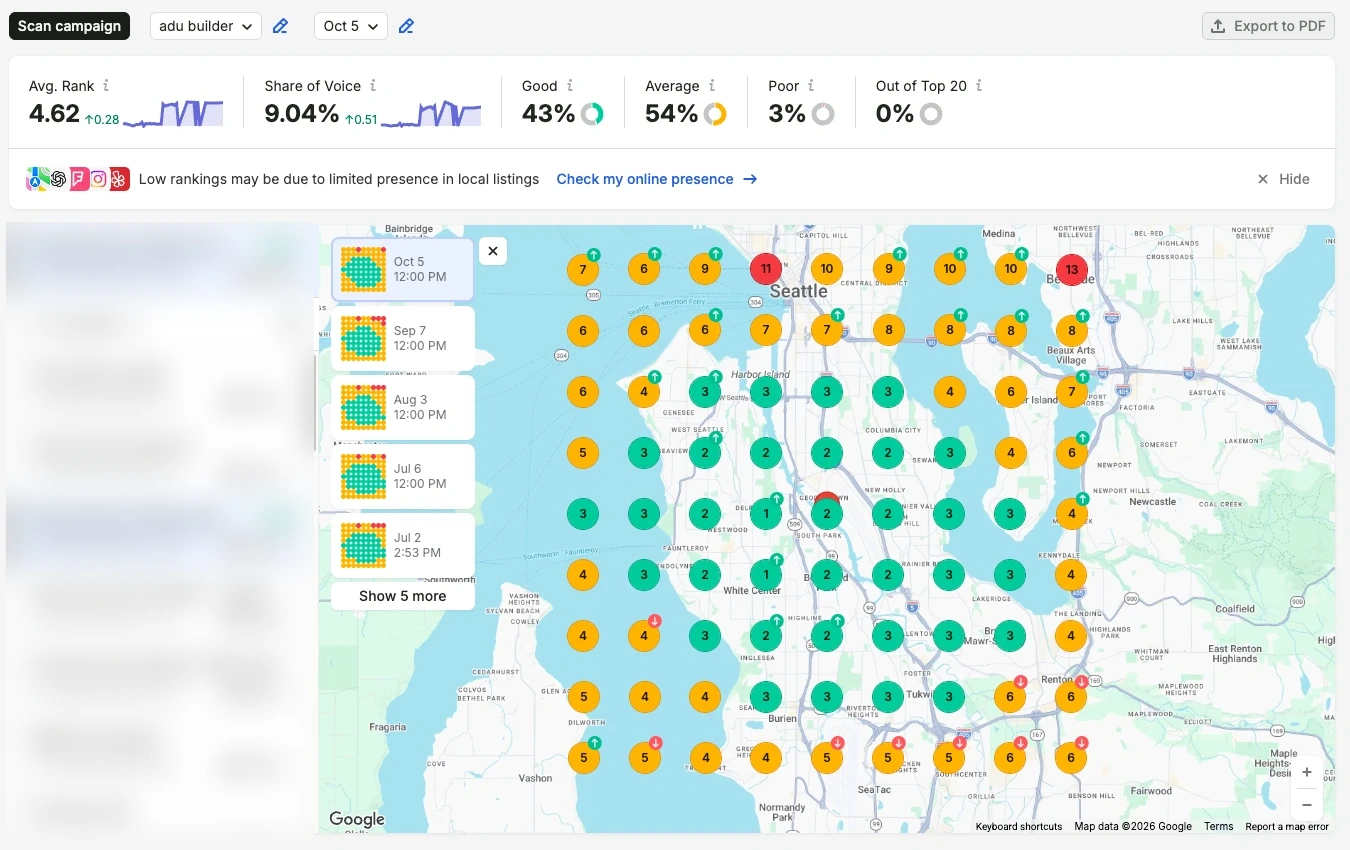Viewport: 1350px width, 850px height.
Task: Click the 43% Good value
Action: tap(548, 114)
